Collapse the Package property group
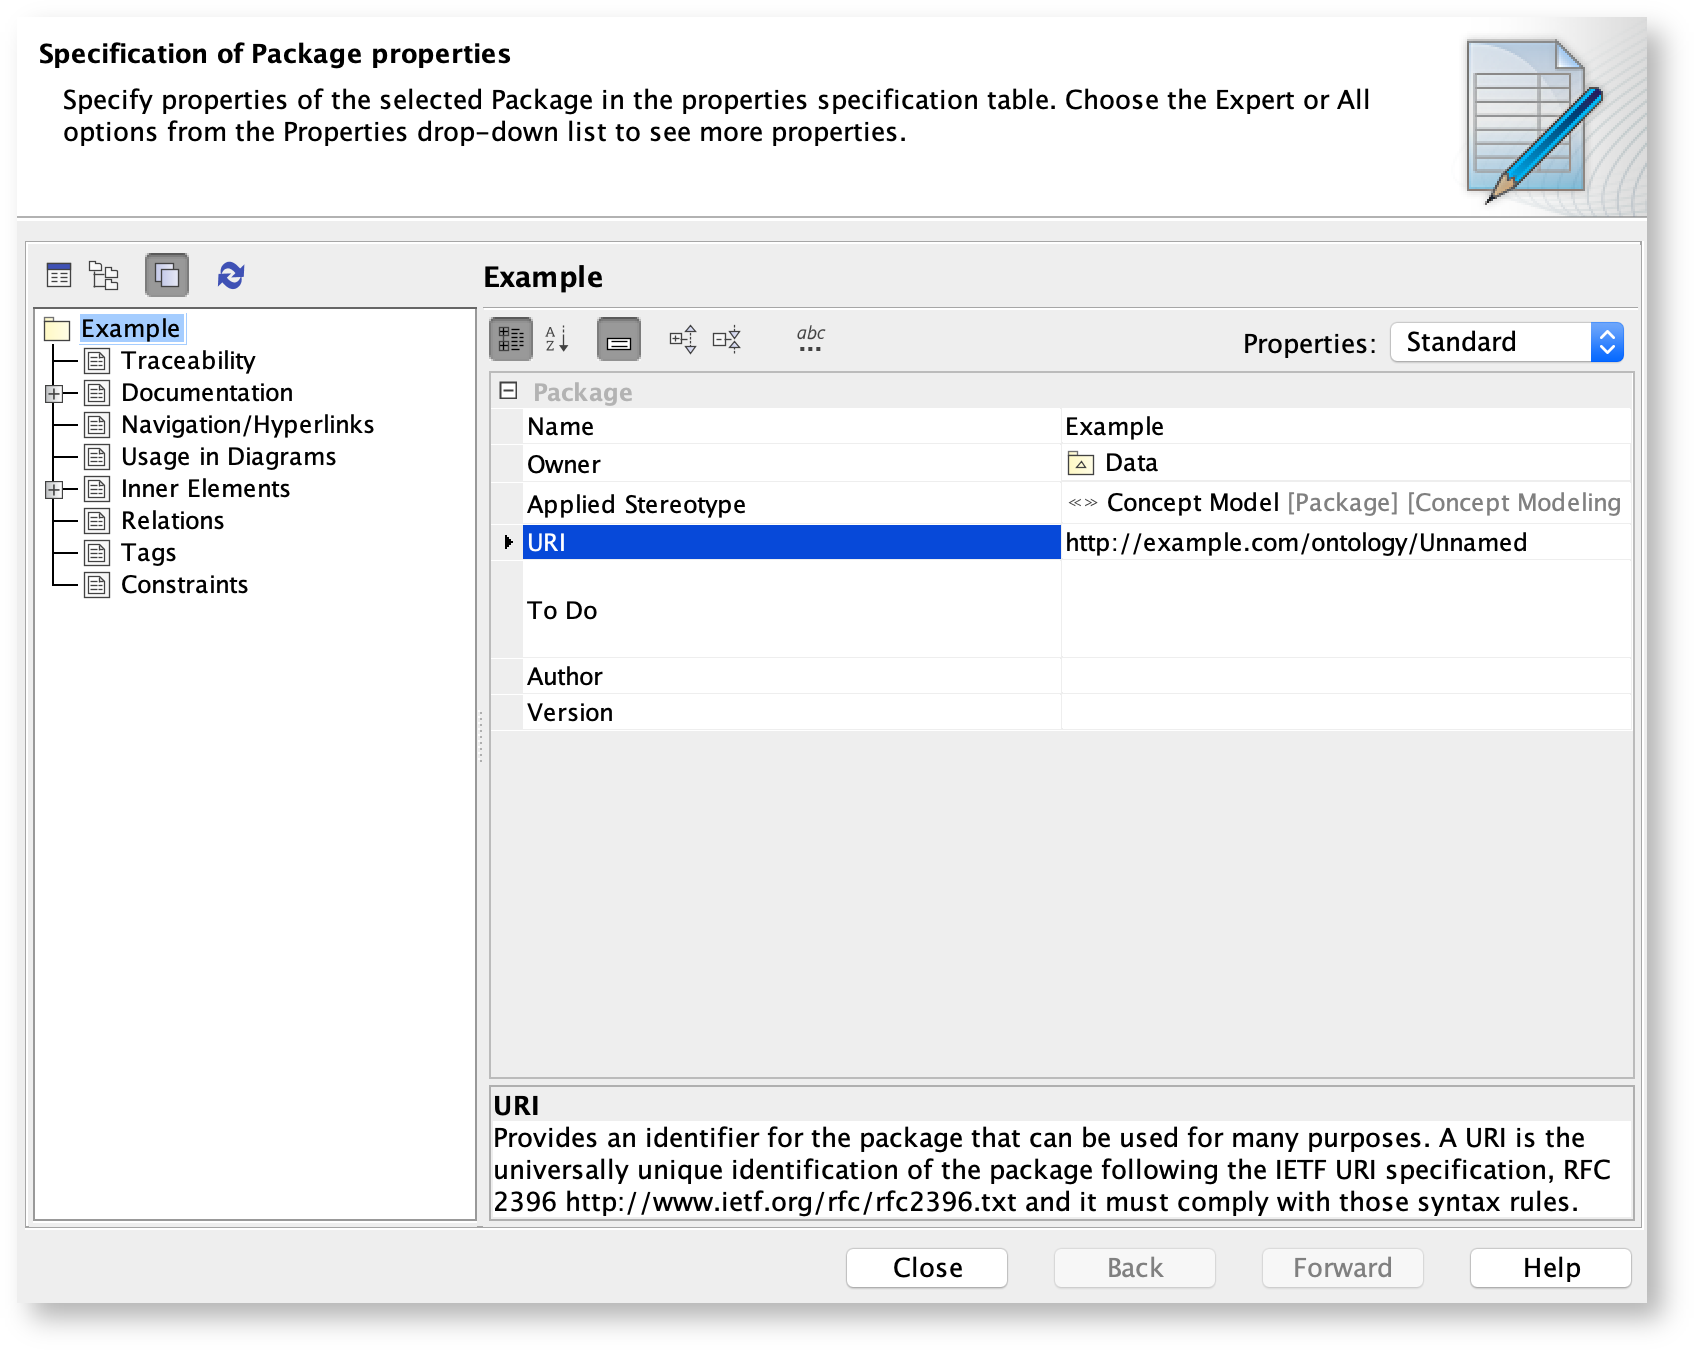This screenshot has height=1351, width=1695. [x=508, y=391]
